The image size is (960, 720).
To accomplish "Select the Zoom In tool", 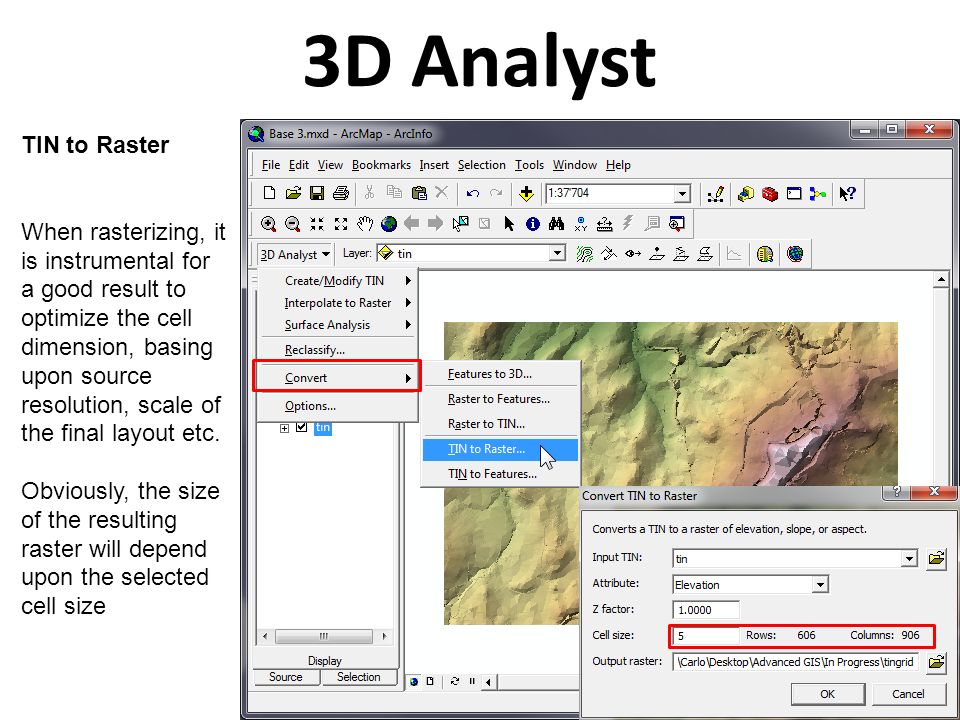I will point(268,224).
